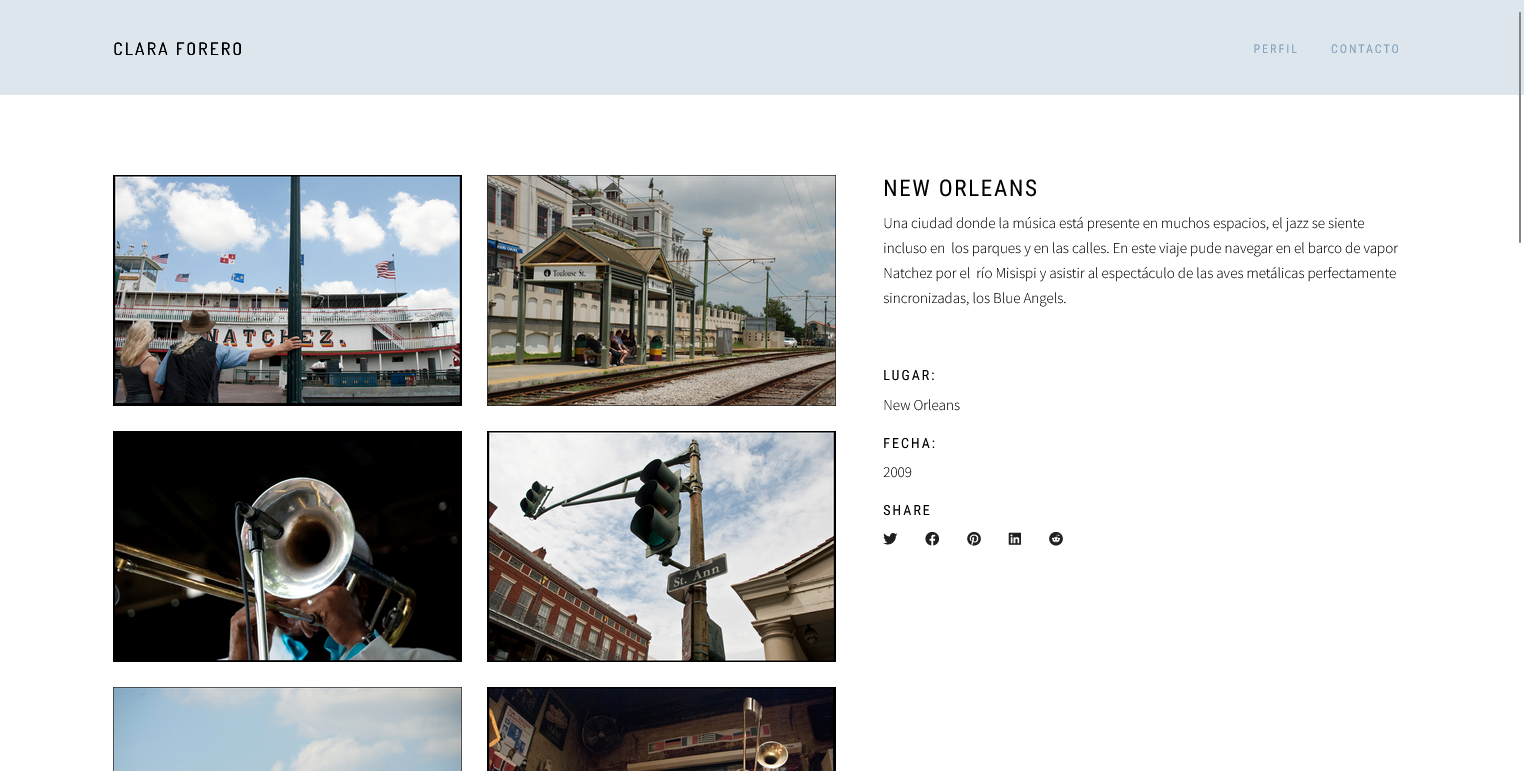Share via the LinkedIn icon

click(x=1015, y=539)
